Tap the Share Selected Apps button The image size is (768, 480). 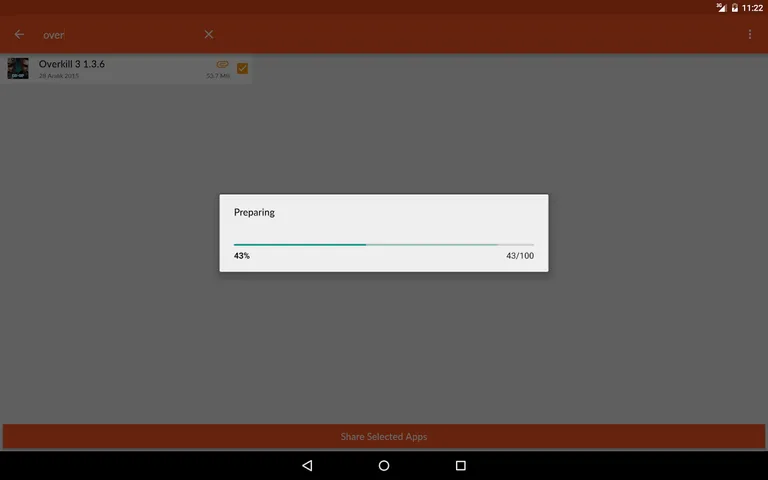click(x=384, y=436)
